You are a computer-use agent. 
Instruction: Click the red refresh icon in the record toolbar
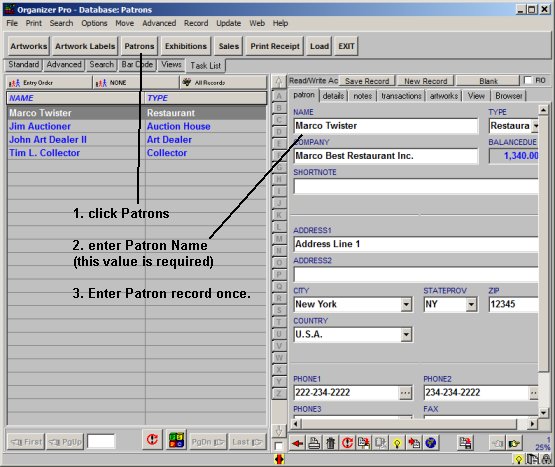pos(347,443)
